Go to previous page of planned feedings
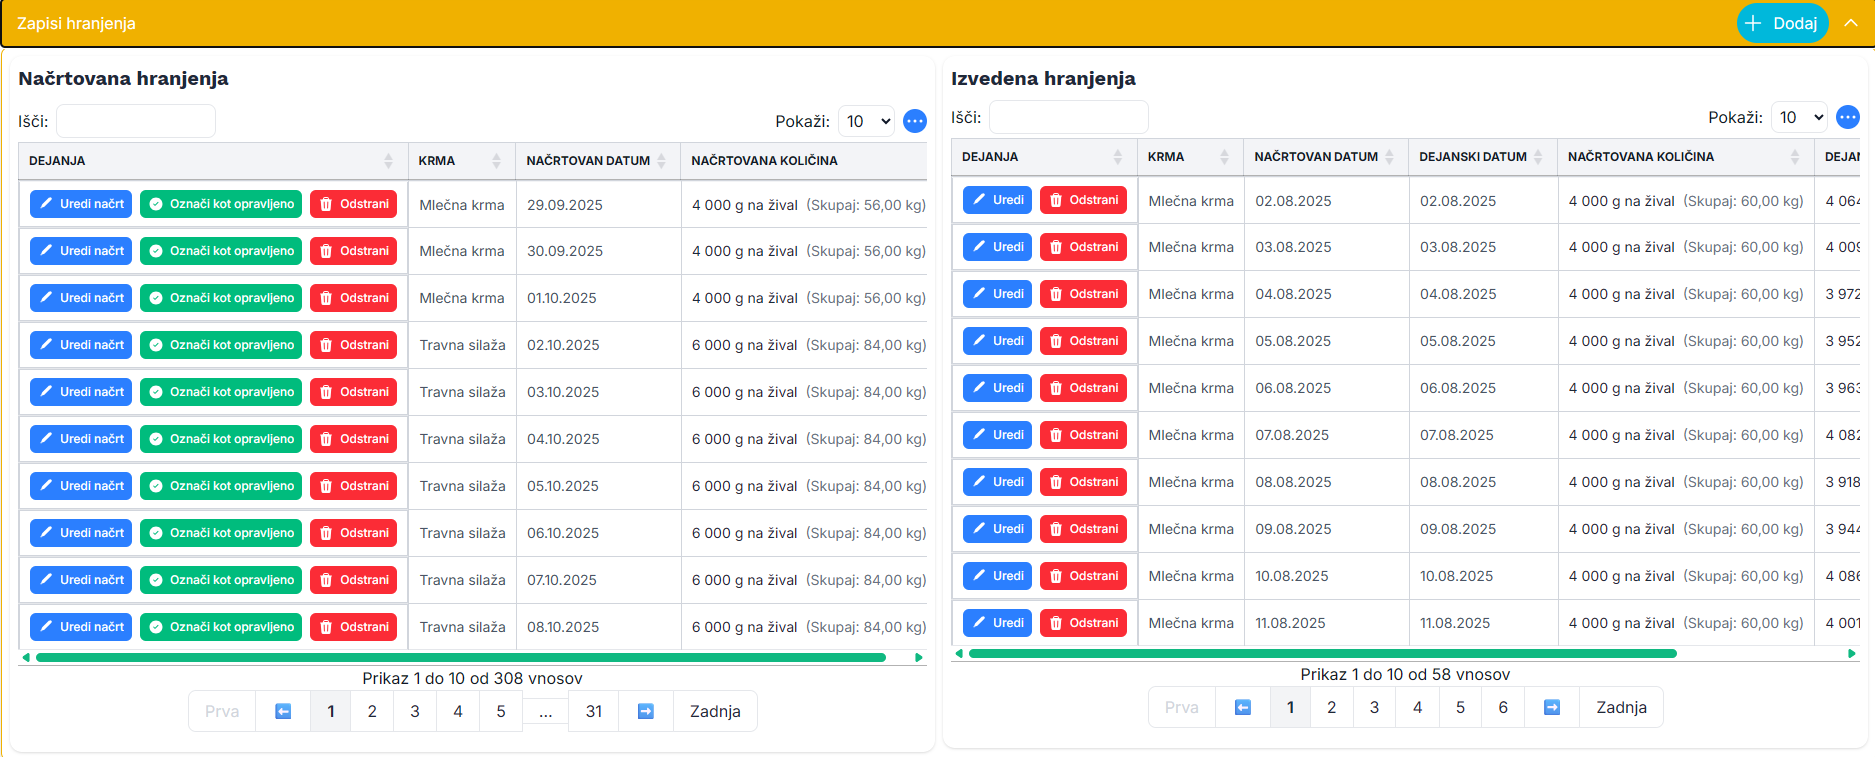1875x757 pixels. coord(283,711)
